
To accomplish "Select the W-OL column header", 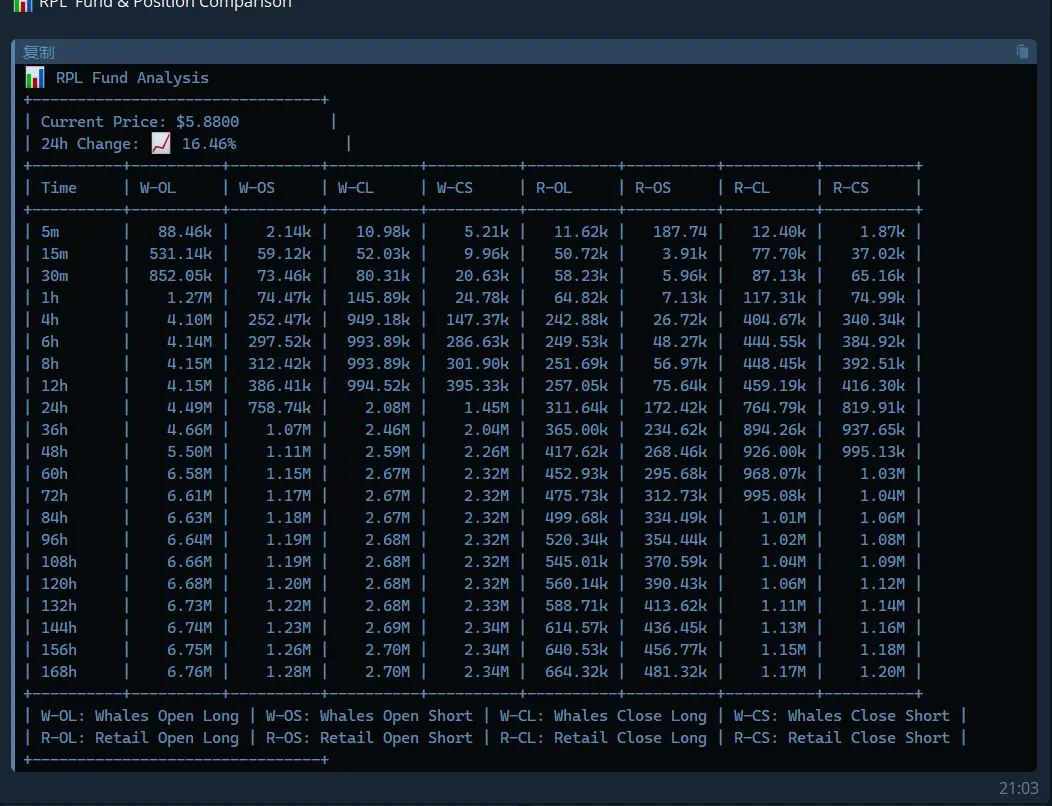I will point(158,188).
